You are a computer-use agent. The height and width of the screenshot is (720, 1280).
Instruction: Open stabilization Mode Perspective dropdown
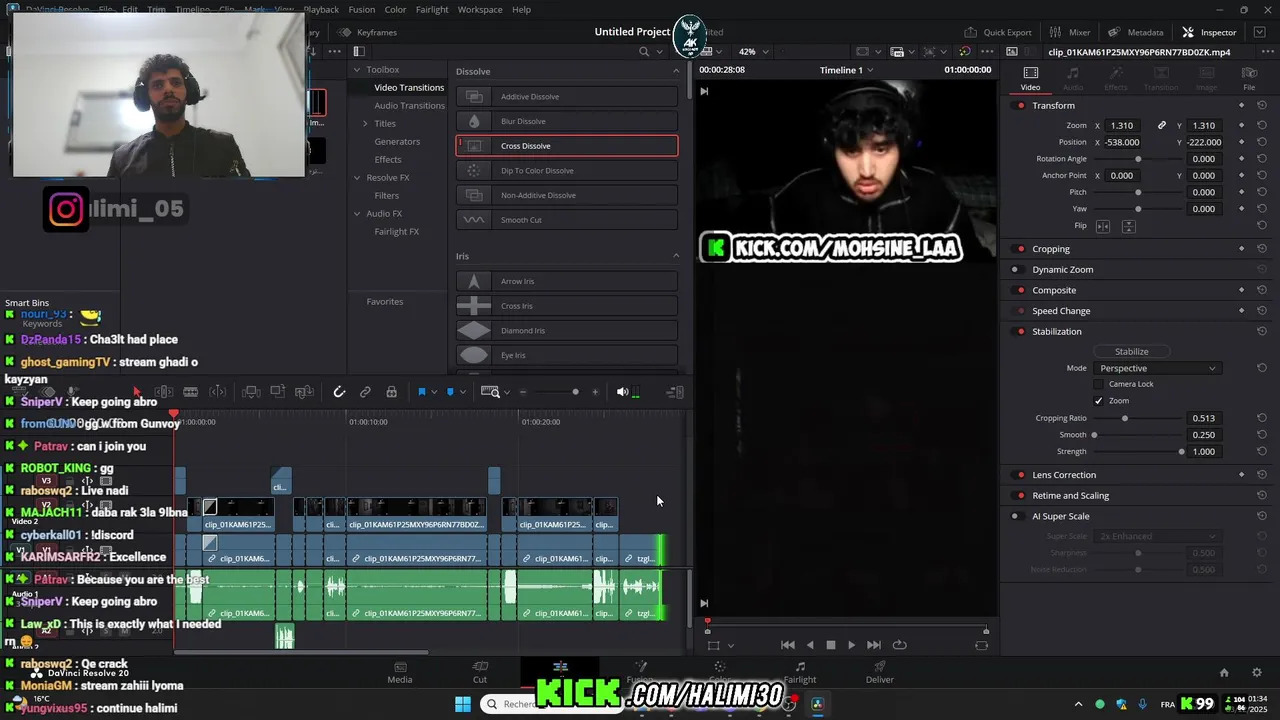coord(1157,368)
